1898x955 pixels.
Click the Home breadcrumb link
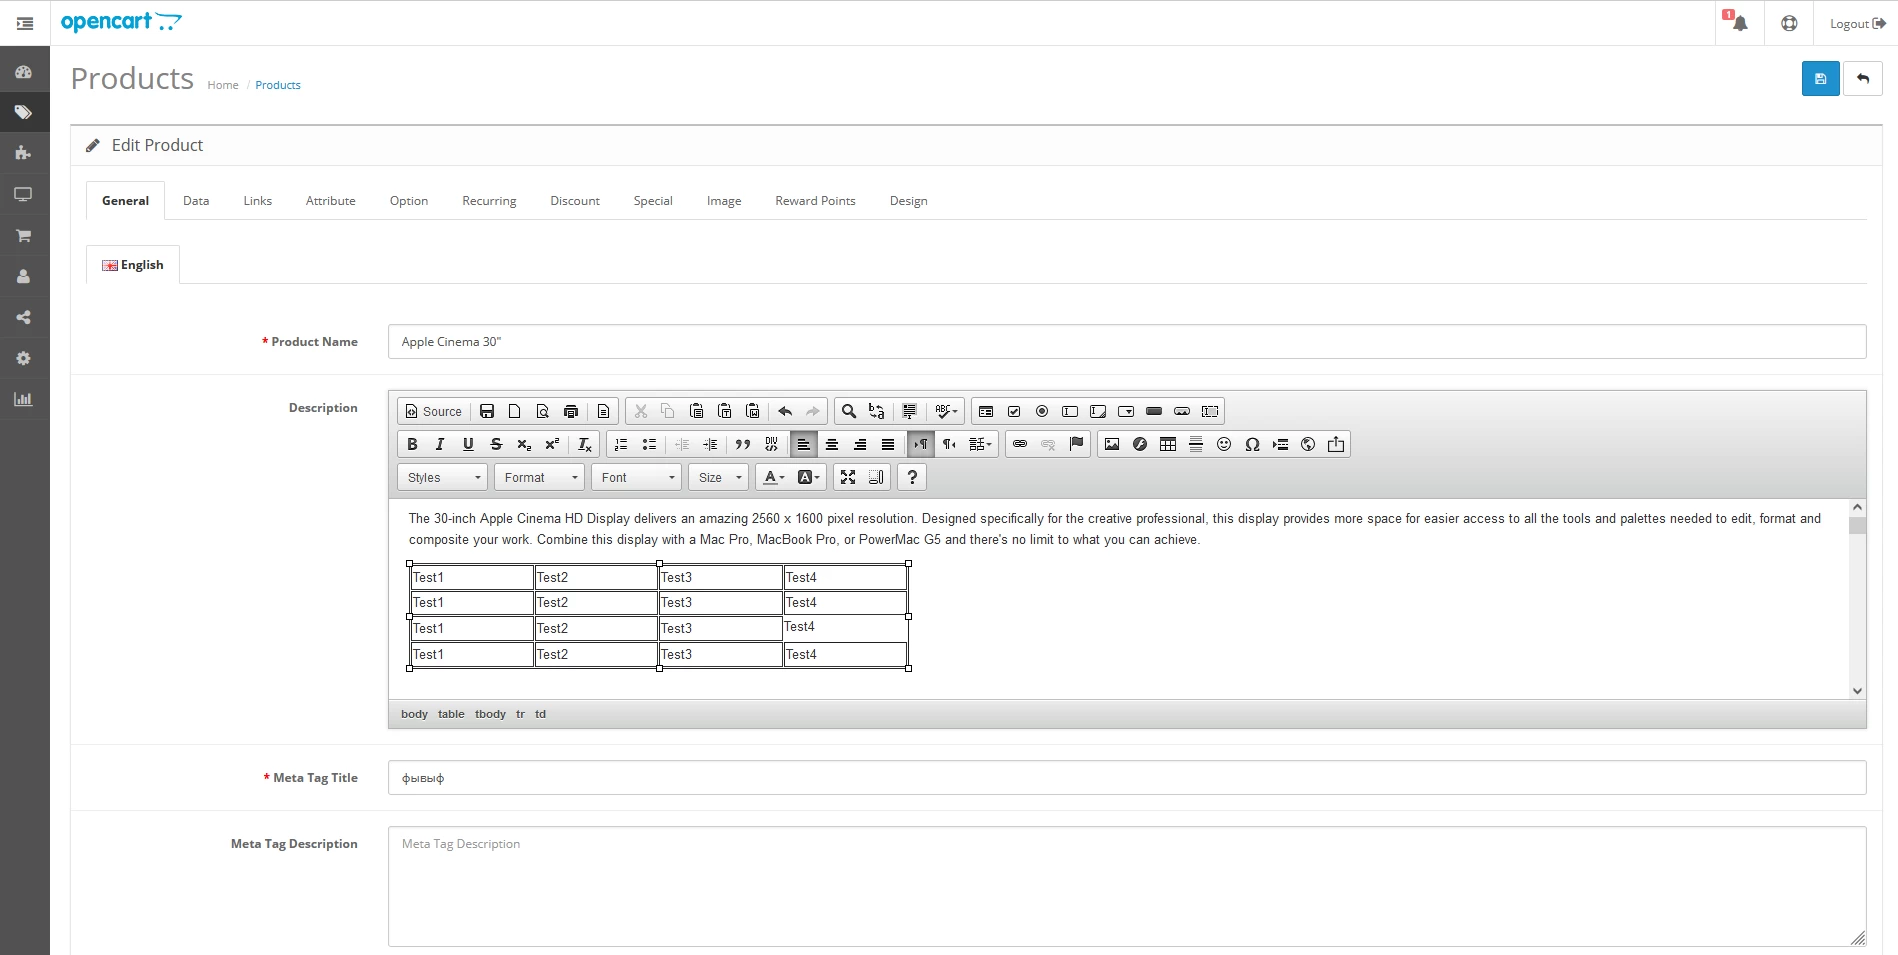(x=223, y=85)
